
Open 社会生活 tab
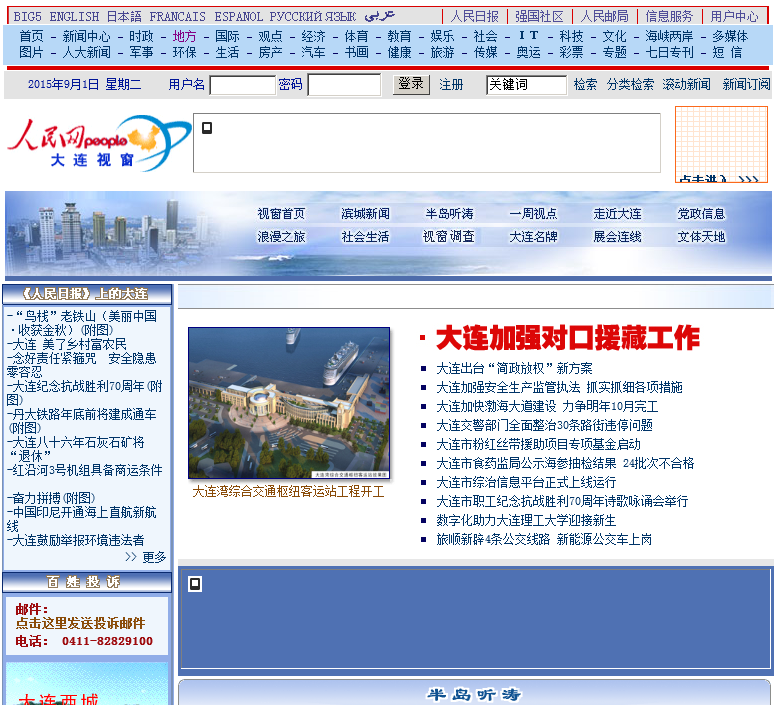tap(365, 237)
